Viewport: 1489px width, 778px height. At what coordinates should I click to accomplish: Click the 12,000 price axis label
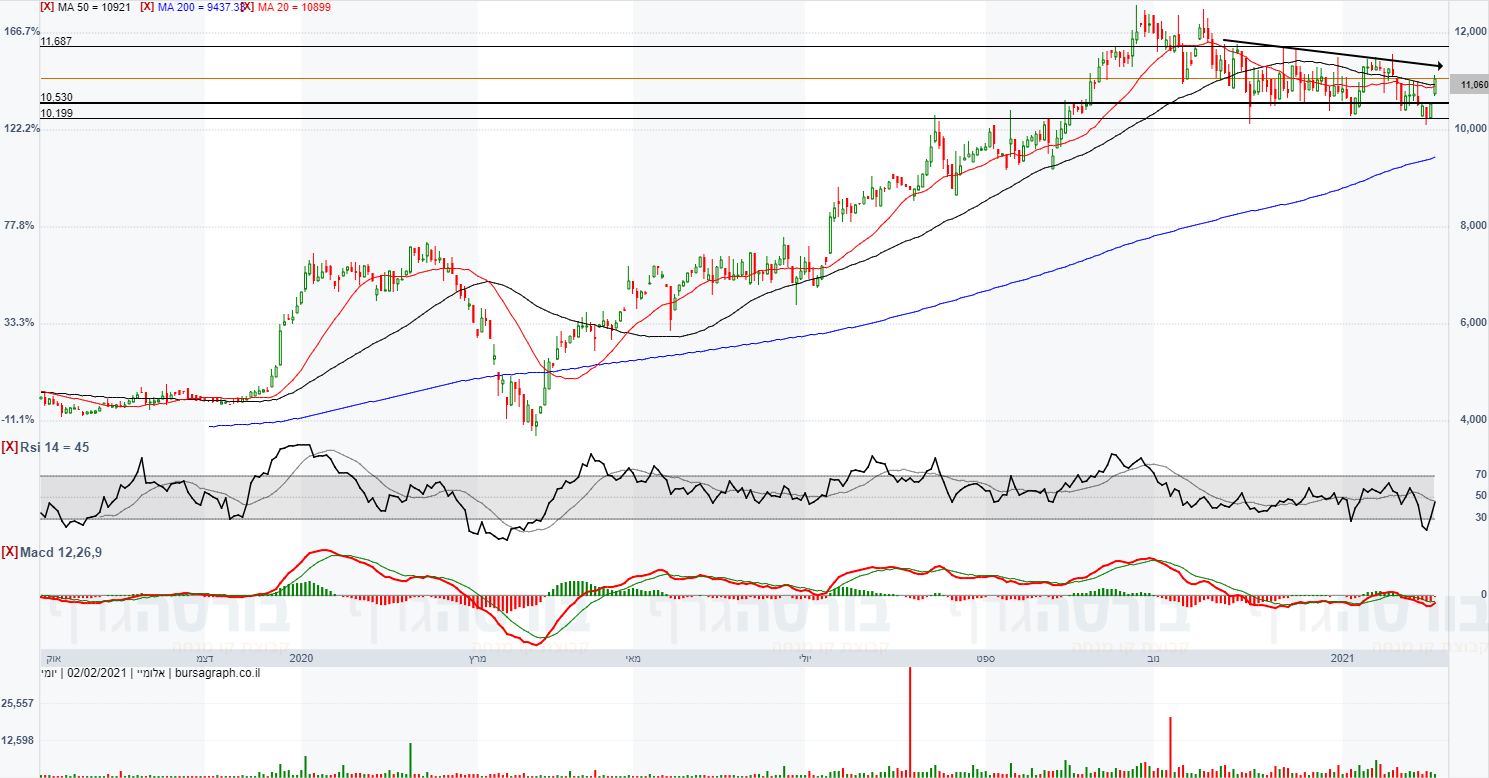(1471, 32)
